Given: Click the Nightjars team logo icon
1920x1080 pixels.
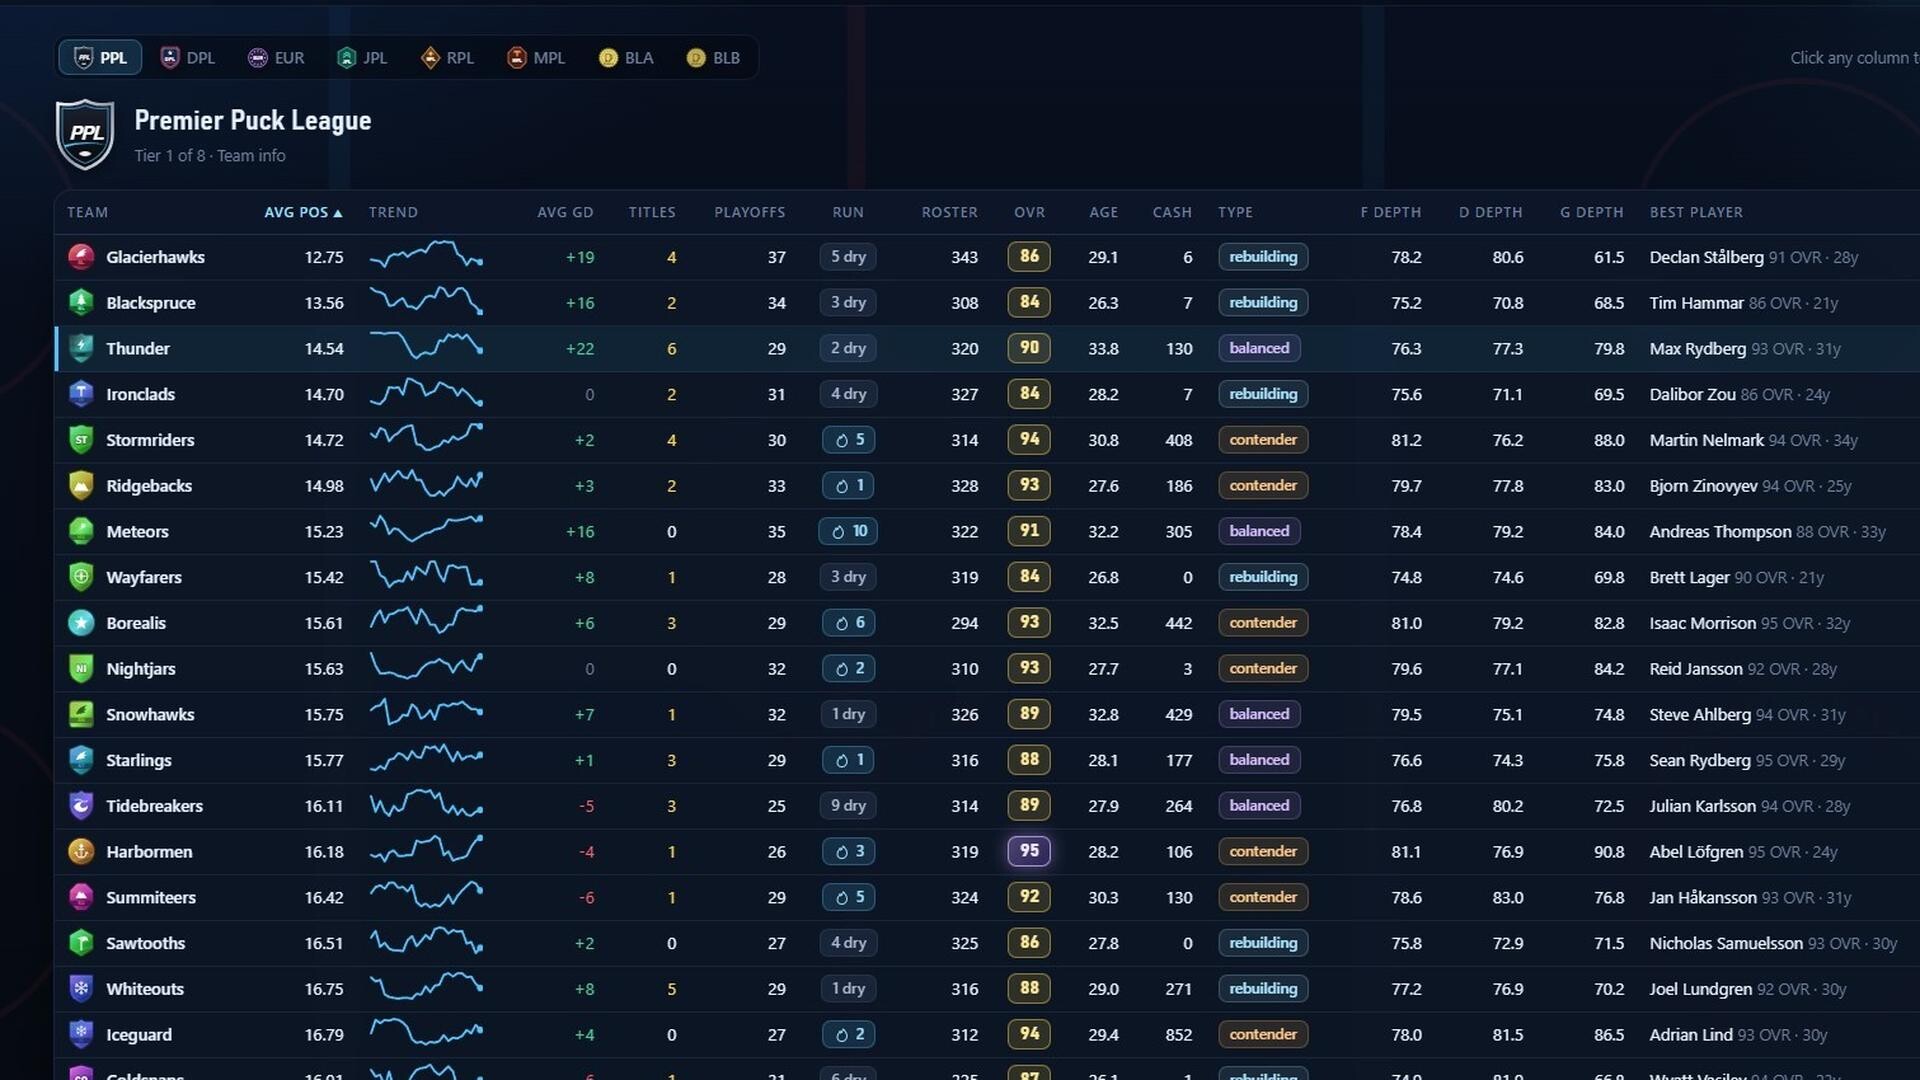Looking at the screenshot, I should (81, 669).
